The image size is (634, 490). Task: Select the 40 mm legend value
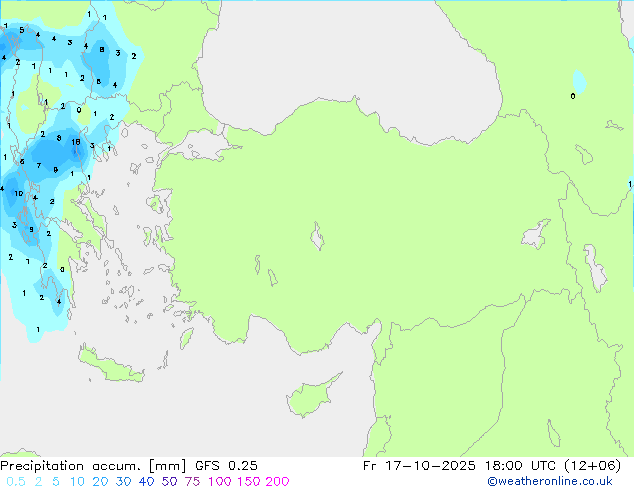(146, 482)
